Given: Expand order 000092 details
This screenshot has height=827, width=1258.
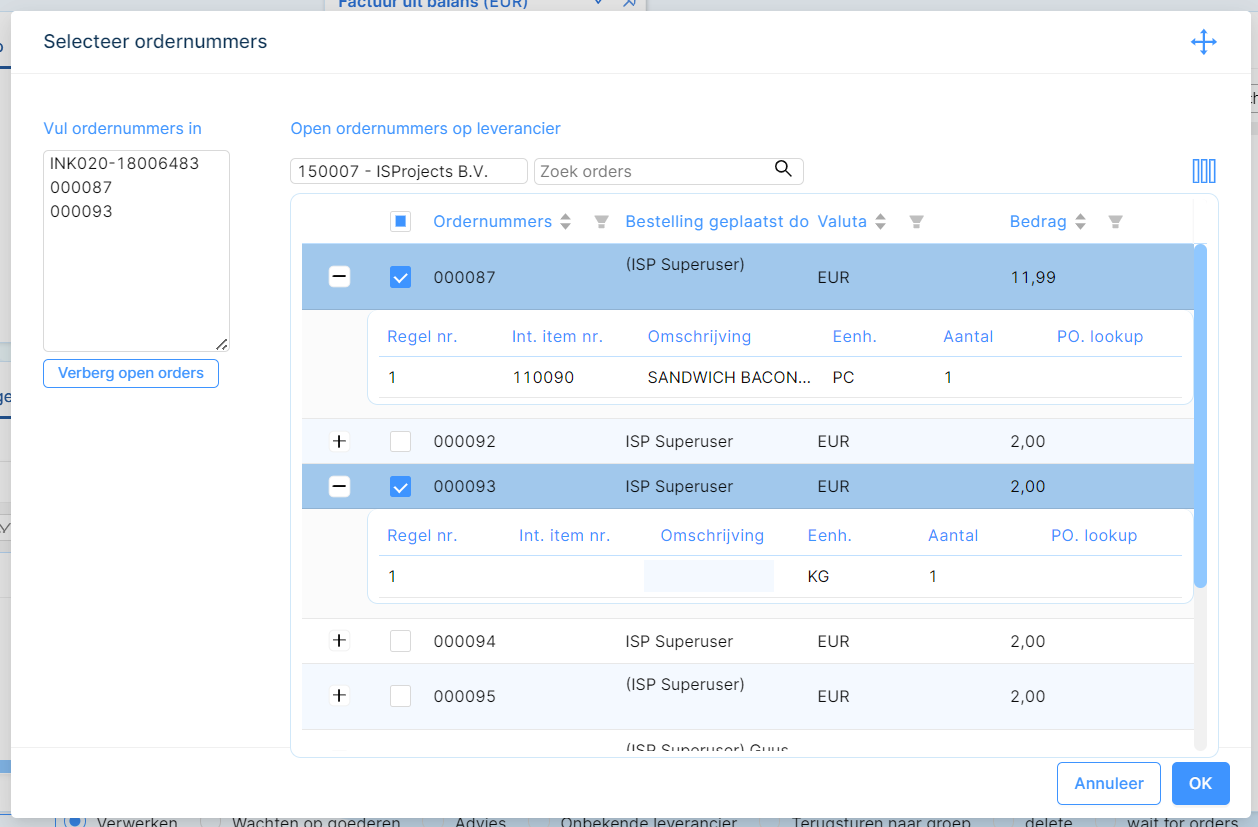Looking at the screenshot, I should pos(340,441).
